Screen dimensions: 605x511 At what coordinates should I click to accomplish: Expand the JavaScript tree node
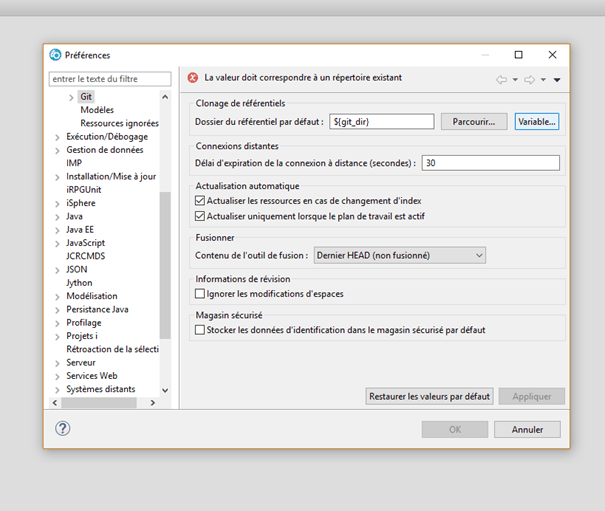57,244
